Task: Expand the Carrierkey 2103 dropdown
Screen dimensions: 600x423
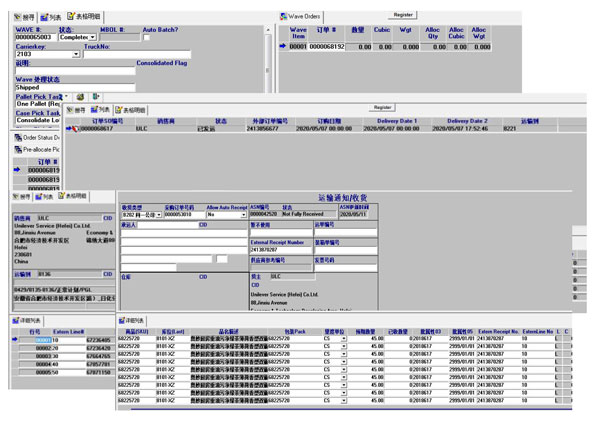Action: coord(78,54)
